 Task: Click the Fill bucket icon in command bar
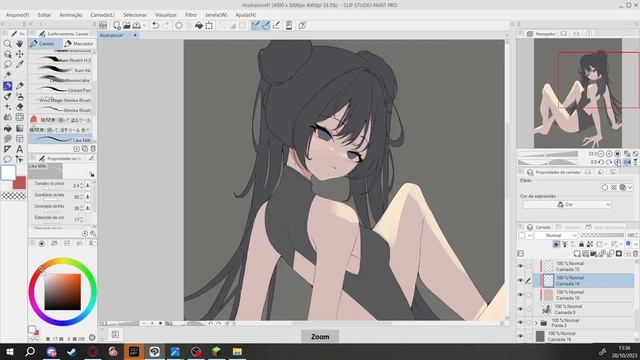tap(199, 25)
